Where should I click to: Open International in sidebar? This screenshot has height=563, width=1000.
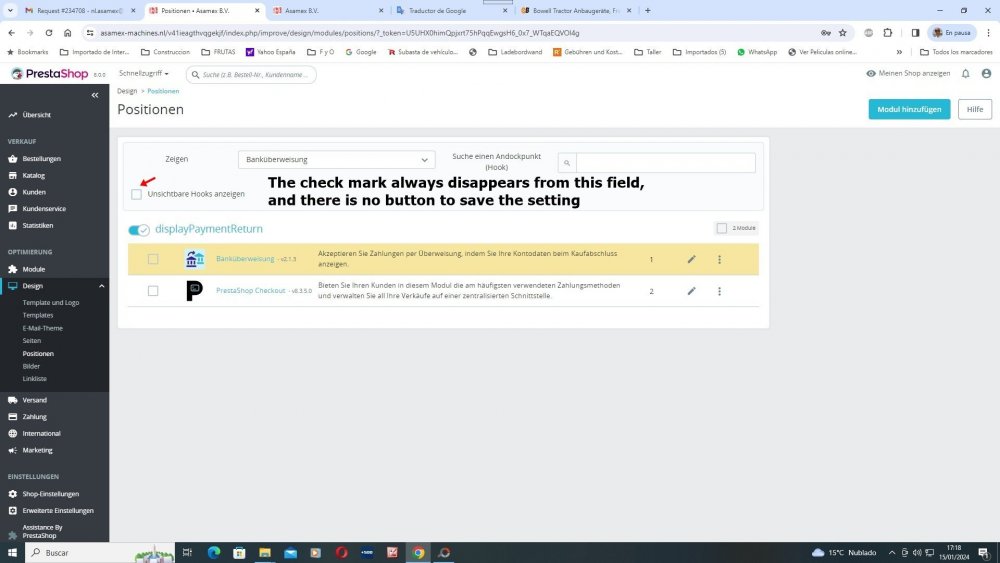coord(41,434)
